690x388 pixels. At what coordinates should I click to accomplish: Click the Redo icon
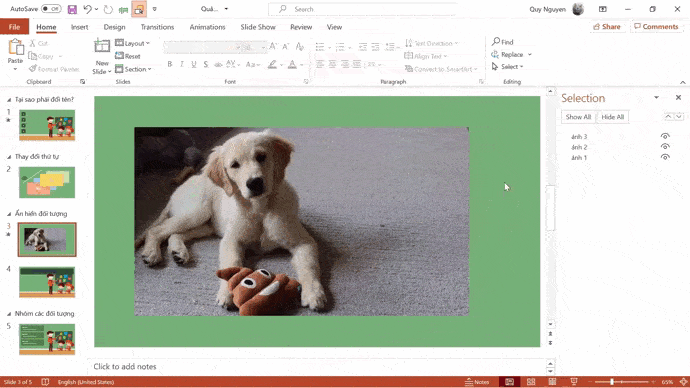point(108,9)
